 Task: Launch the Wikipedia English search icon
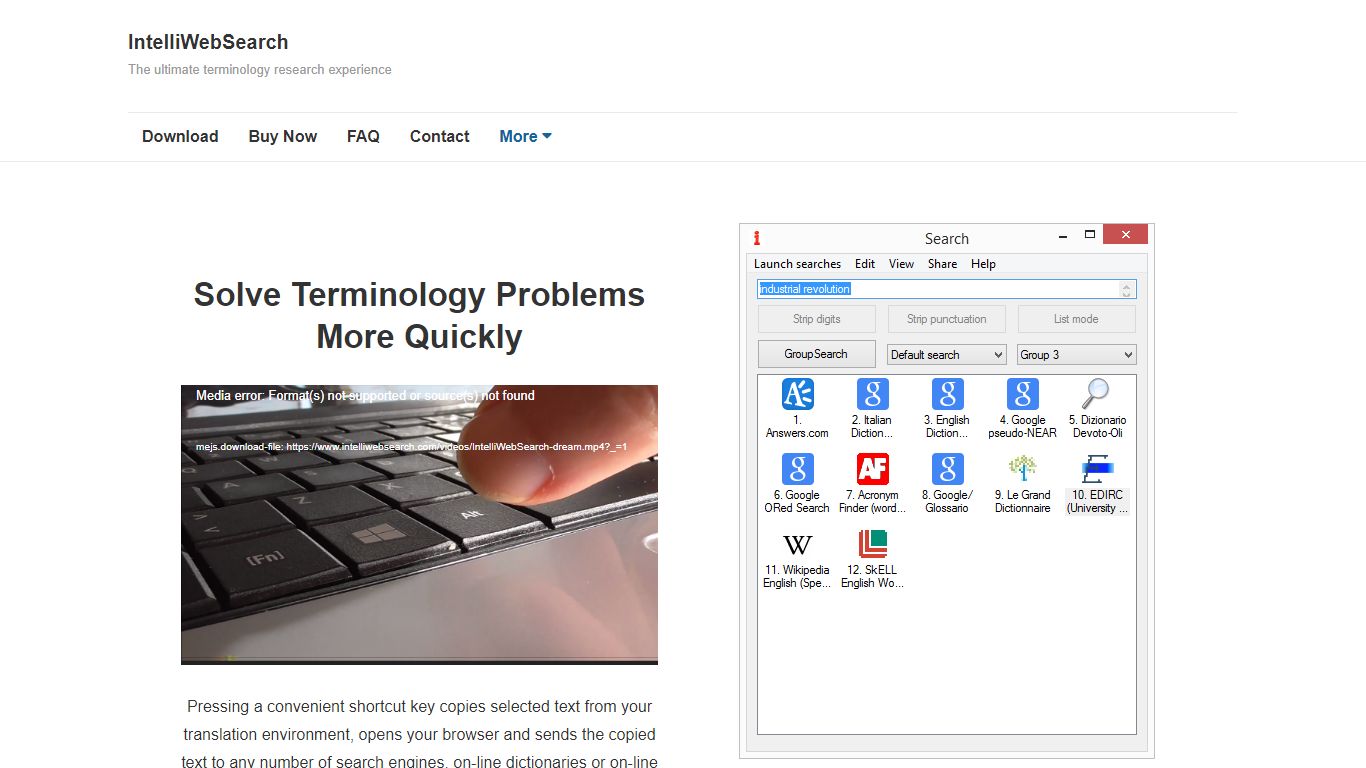(797, 544)
